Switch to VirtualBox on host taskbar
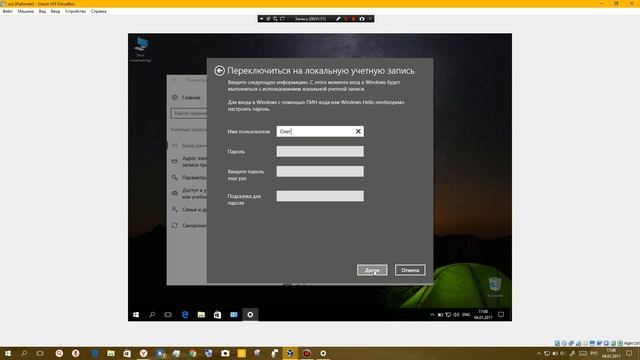The height and width of the screenshot is (360, 640). click(x=290, y=353)
